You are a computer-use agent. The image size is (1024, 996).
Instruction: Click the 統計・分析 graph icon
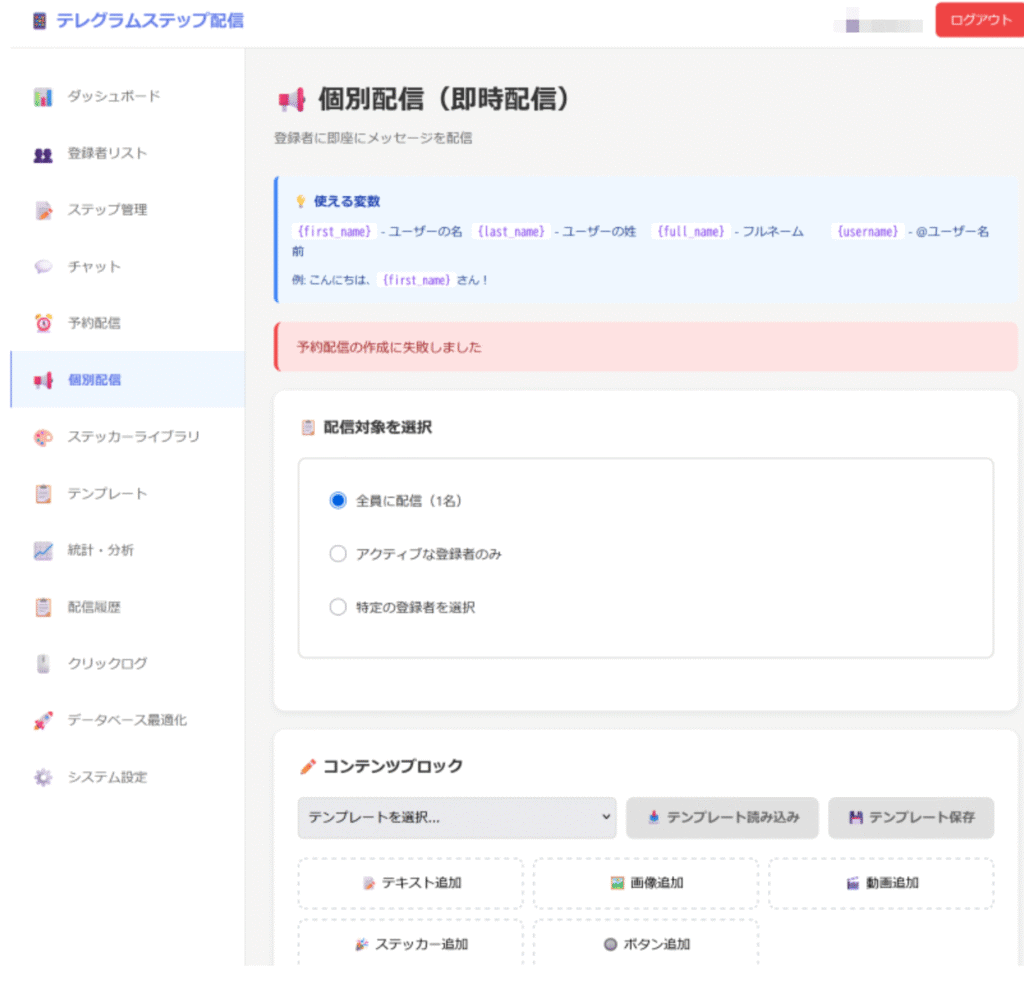tap(43, 551)
